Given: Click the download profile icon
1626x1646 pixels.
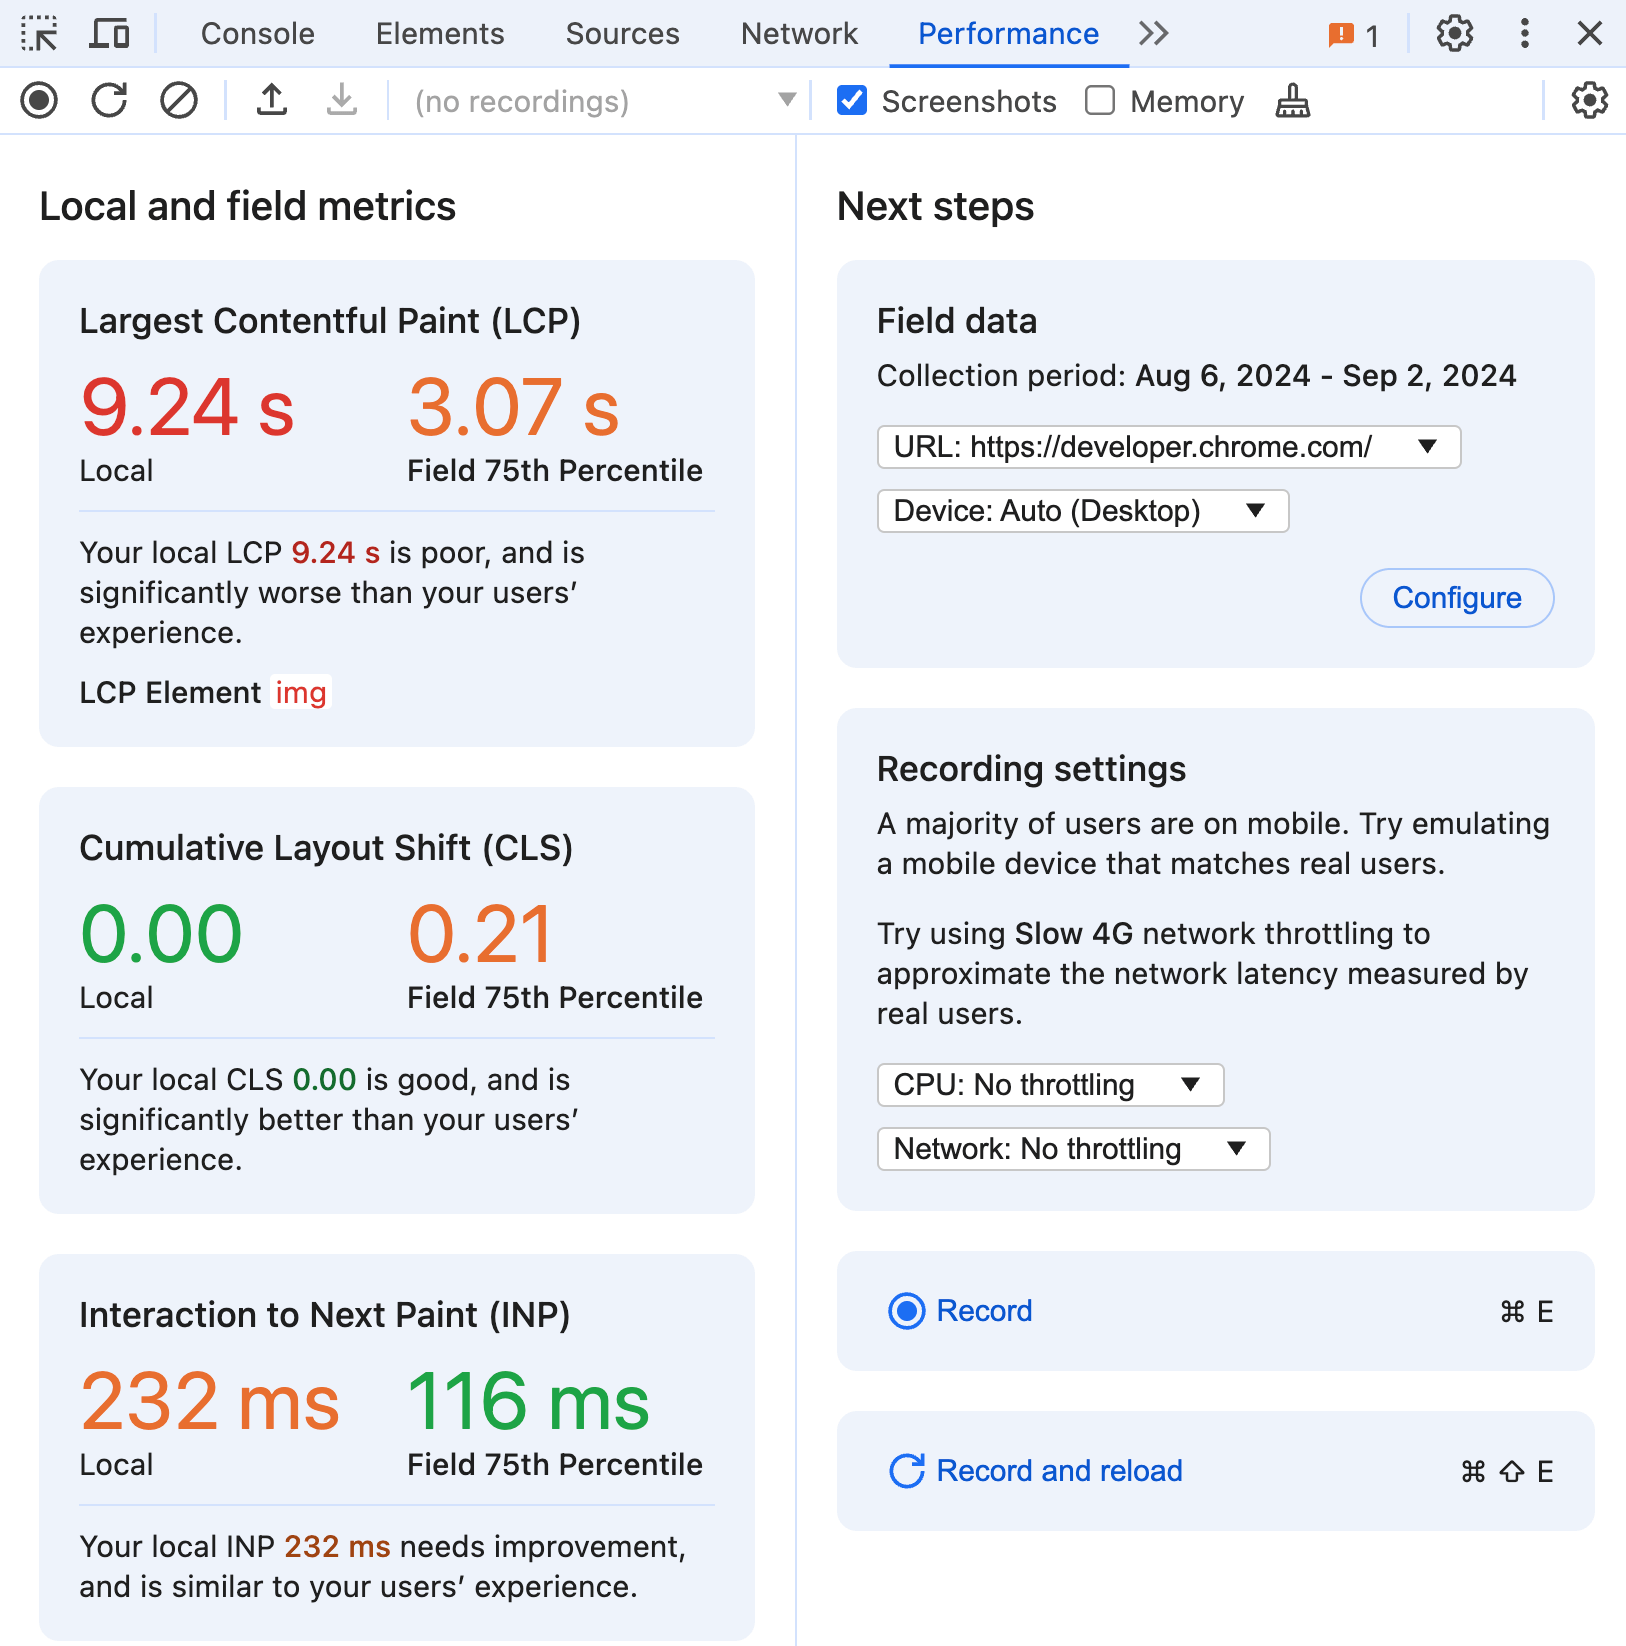Looking at the screenshot, I should click(341, 100).
